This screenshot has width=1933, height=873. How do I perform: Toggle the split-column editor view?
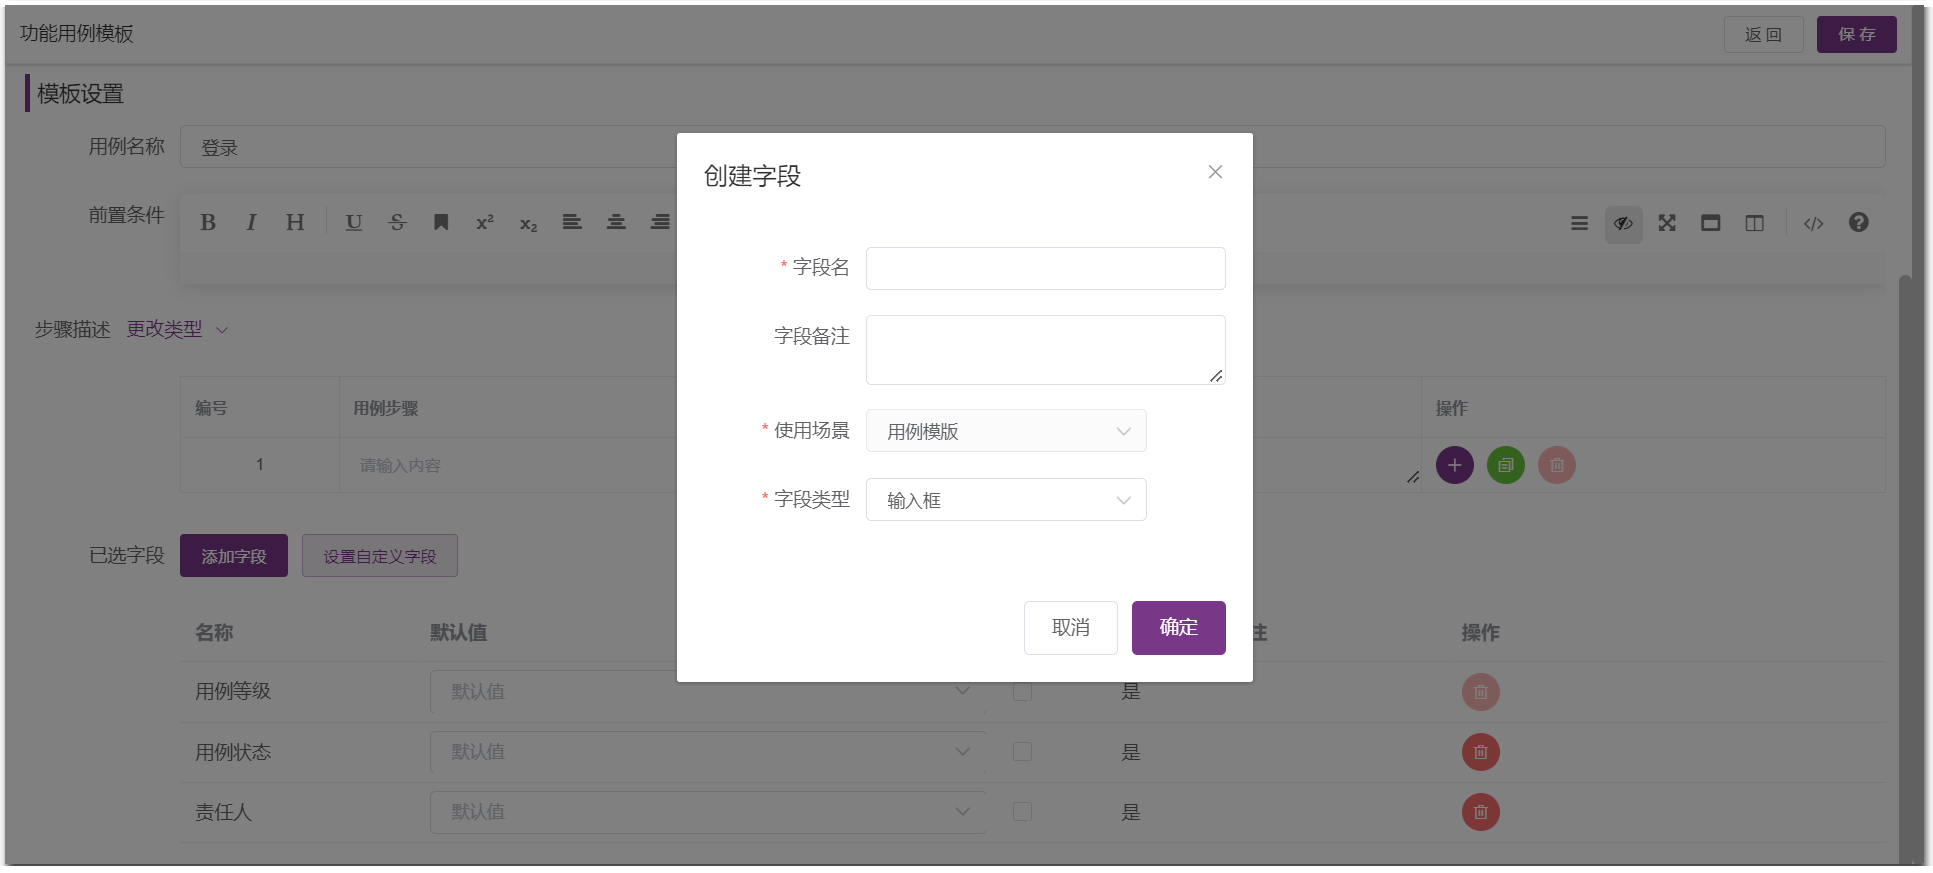[x=1755, y=223]
